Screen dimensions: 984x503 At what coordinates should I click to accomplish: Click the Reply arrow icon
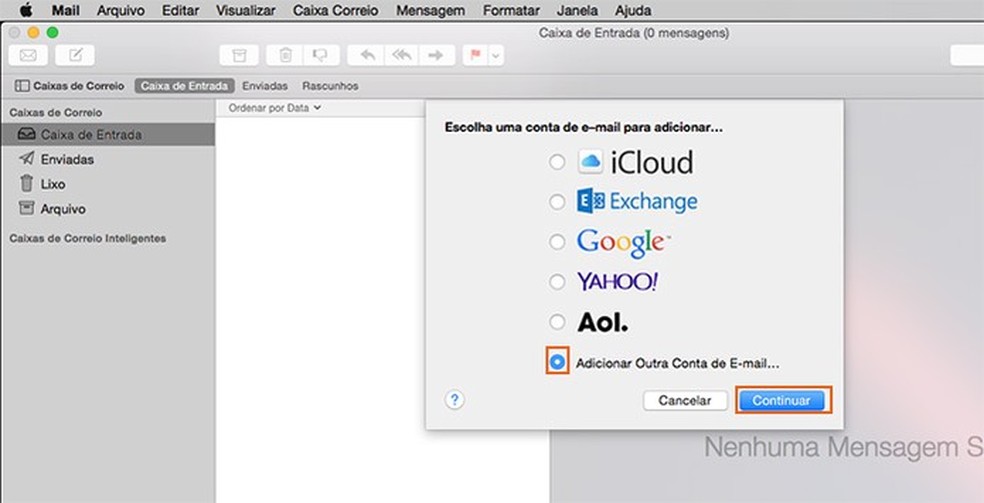click(368, 55)
